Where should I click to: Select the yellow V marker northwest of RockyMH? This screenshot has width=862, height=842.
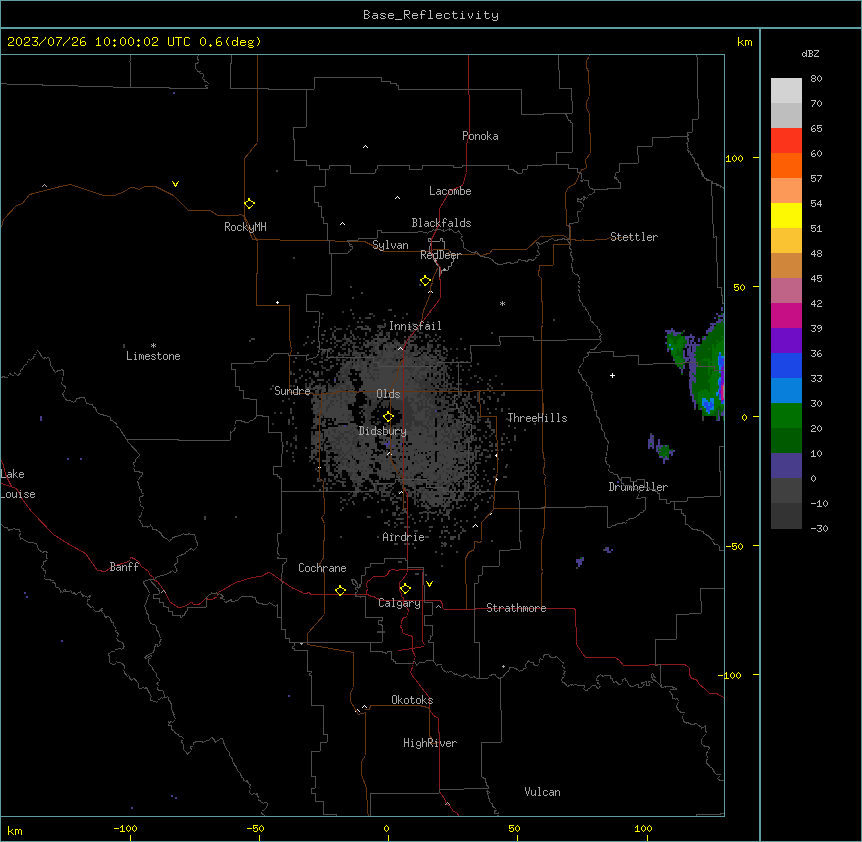(x=175, y=184)
